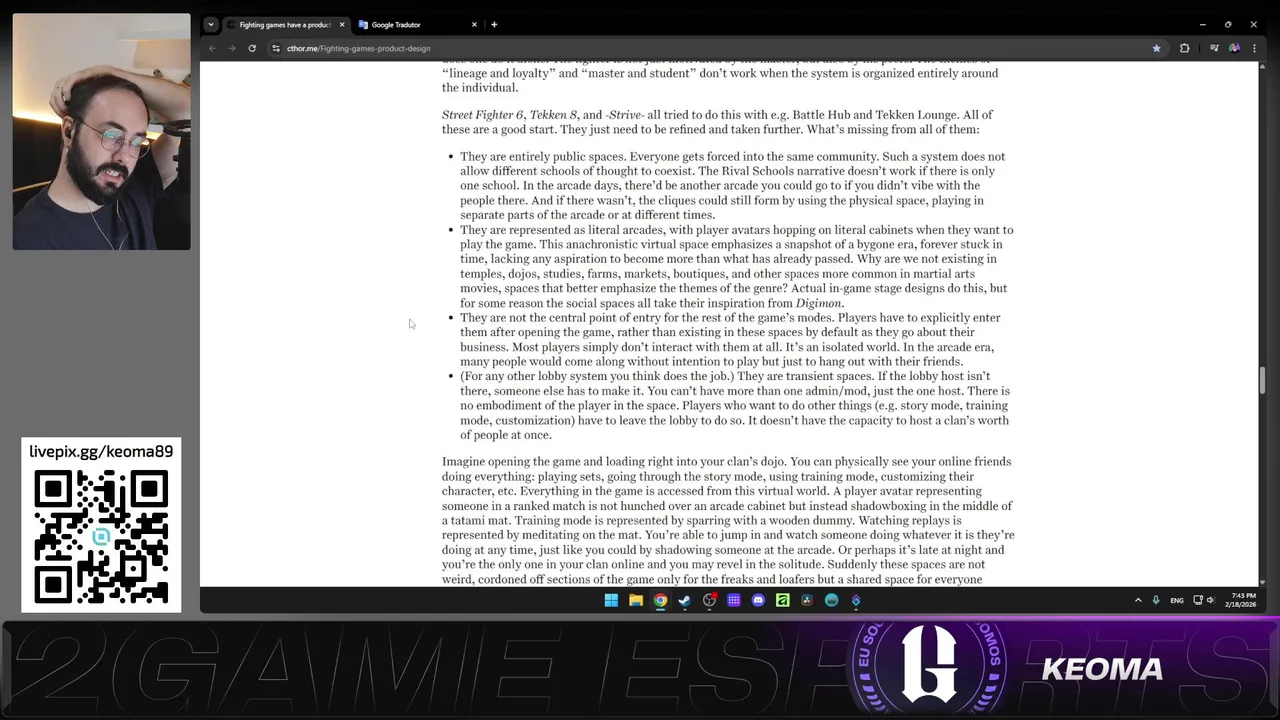Open ENG language input switcher
The height and width of the screenshot is (720, 1280).
[x=1177, y=600]
